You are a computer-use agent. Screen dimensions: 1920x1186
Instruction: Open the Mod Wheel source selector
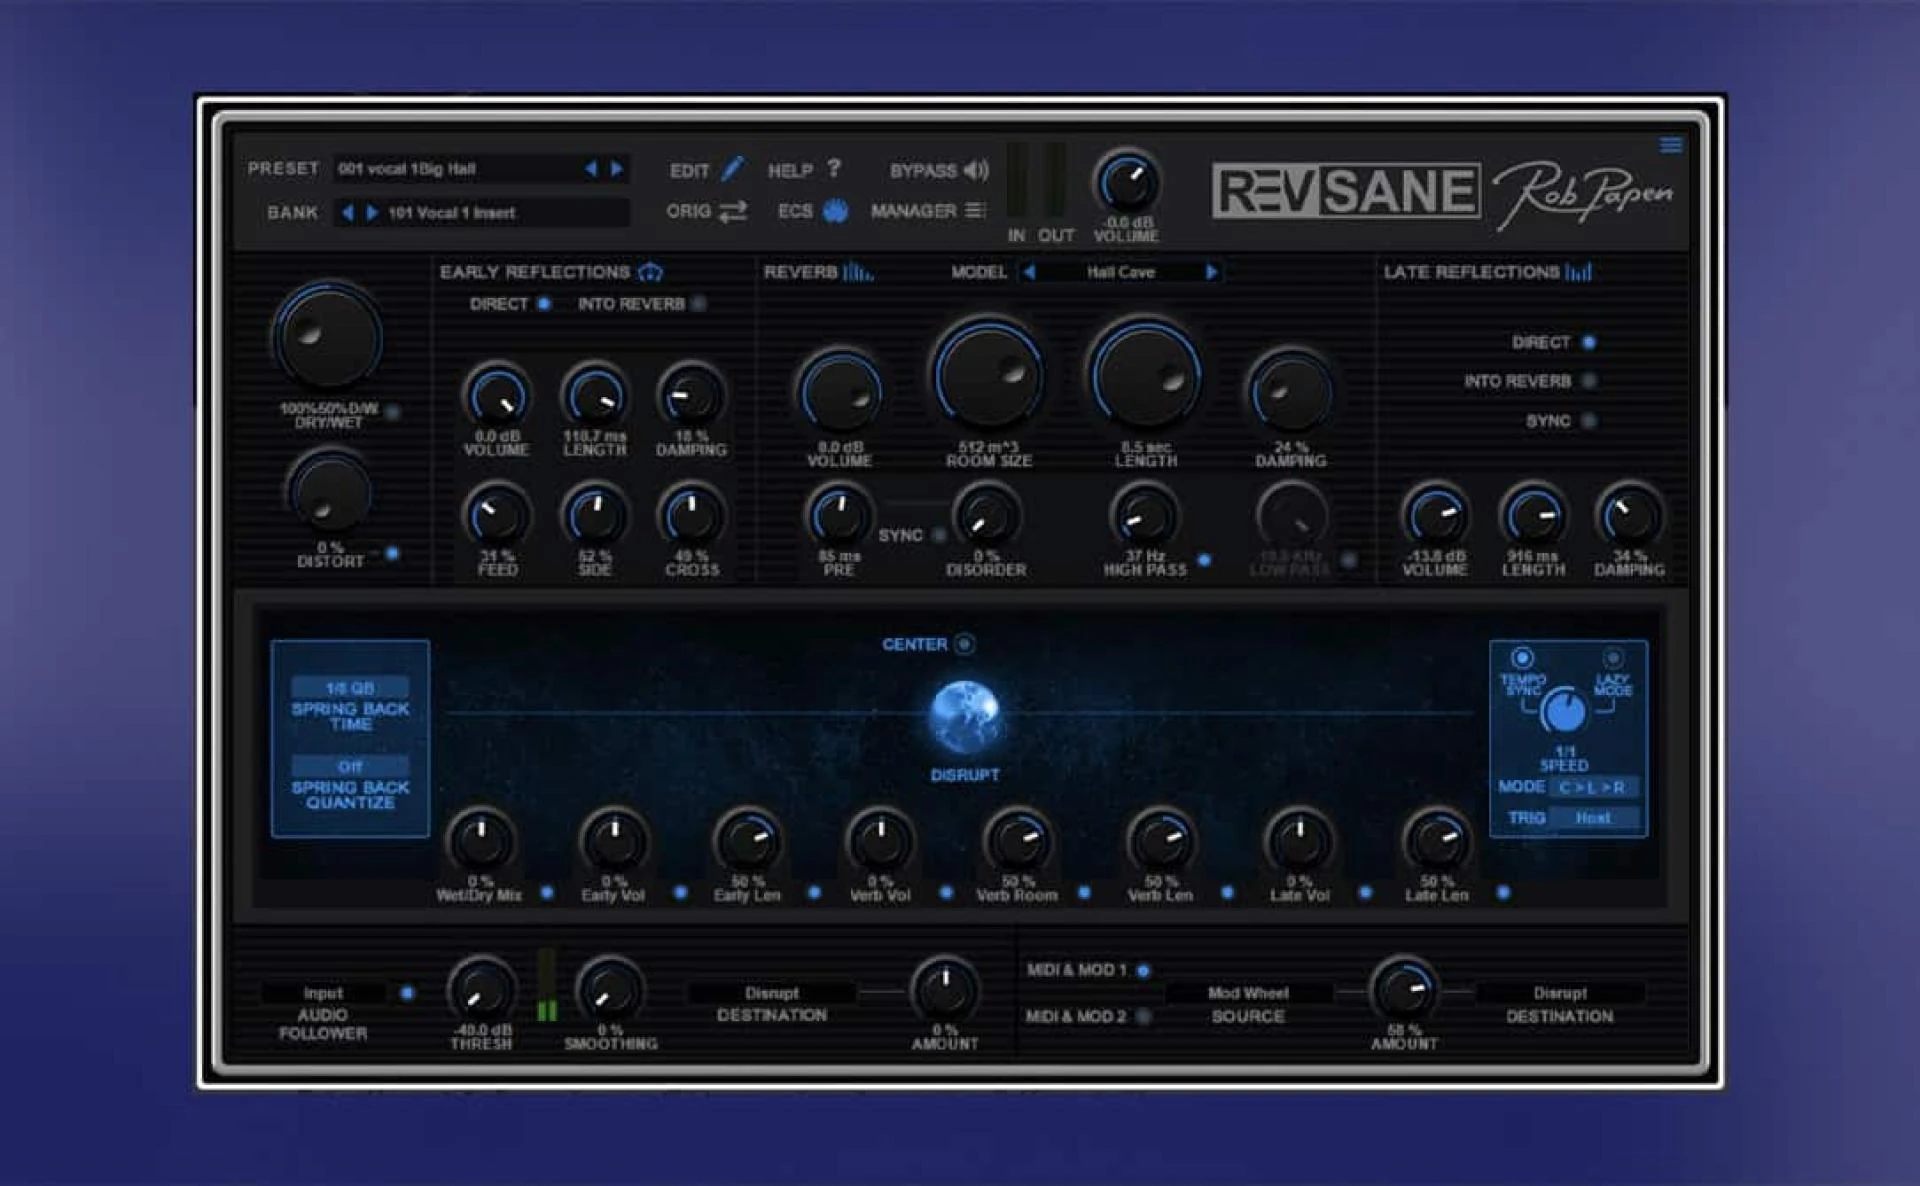[x=1248, y=993]
